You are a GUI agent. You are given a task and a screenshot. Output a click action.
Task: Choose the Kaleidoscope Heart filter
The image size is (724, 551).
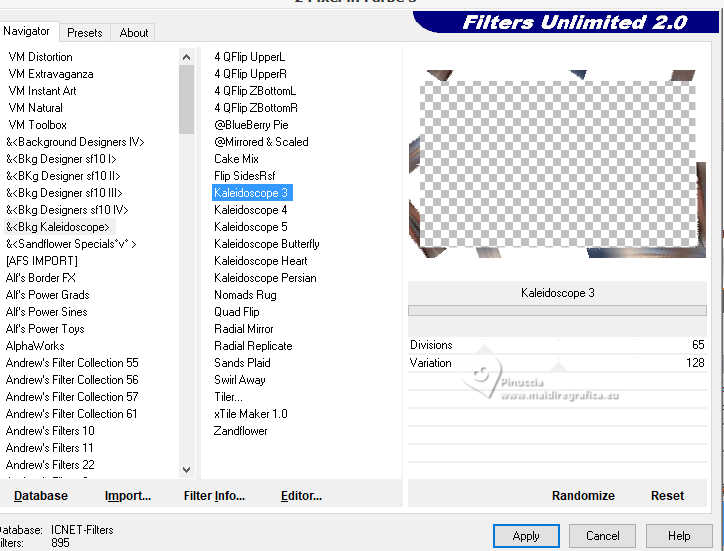pyautogui.click(x=261, y=261)
